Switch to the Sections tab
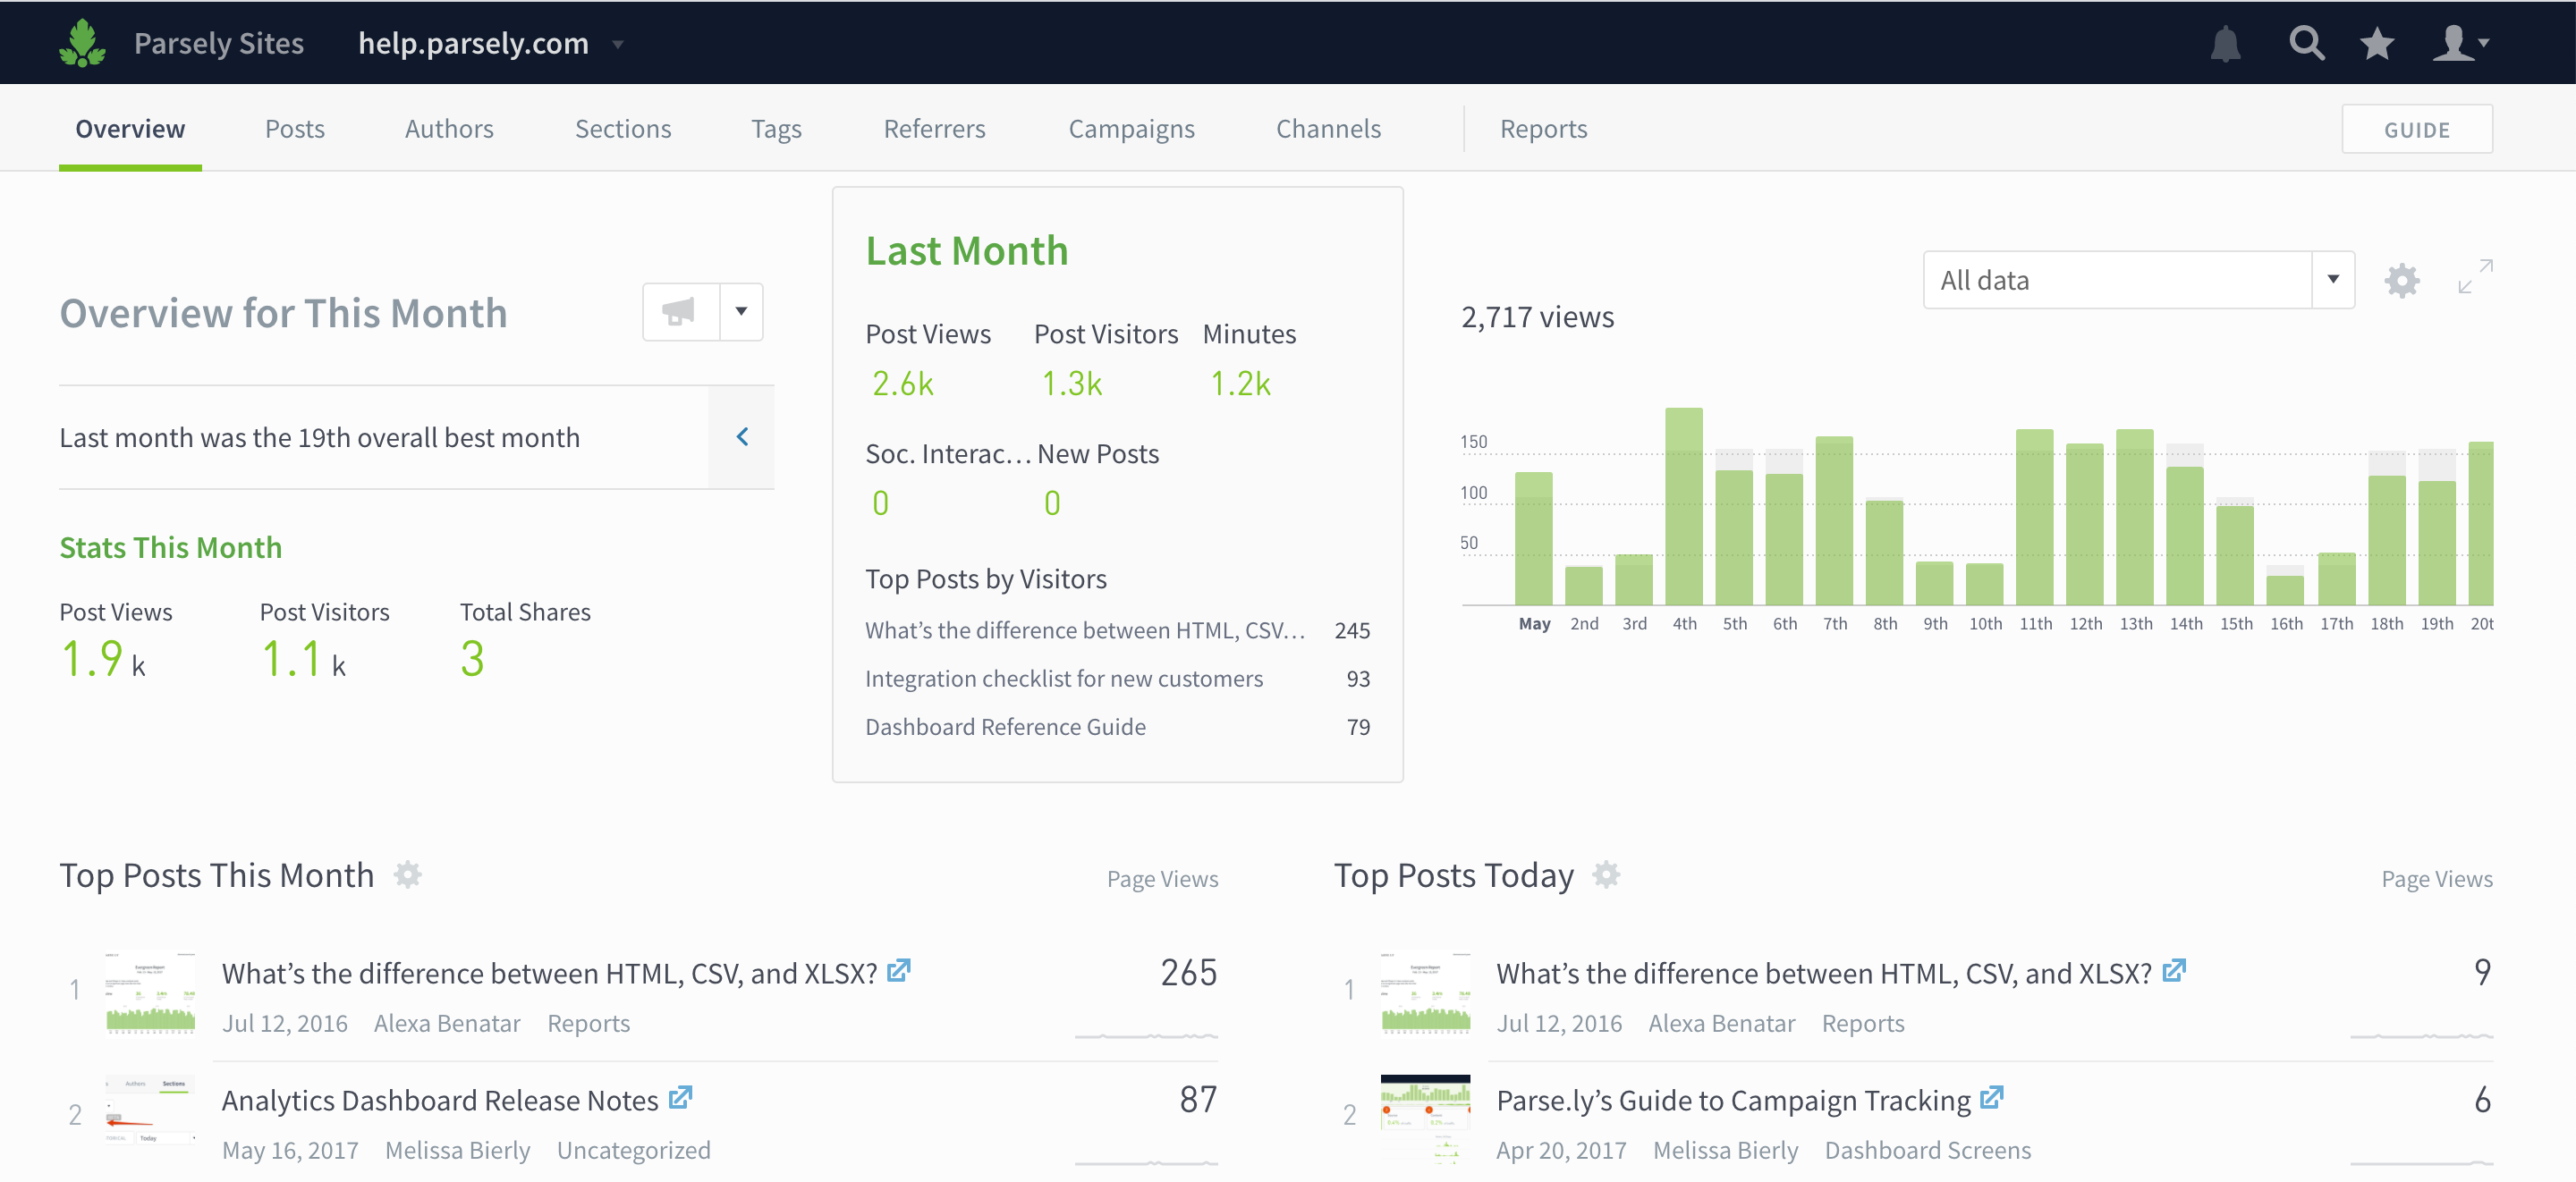The width and height of the screenshot is (2576, 1182). coord(623,129)
